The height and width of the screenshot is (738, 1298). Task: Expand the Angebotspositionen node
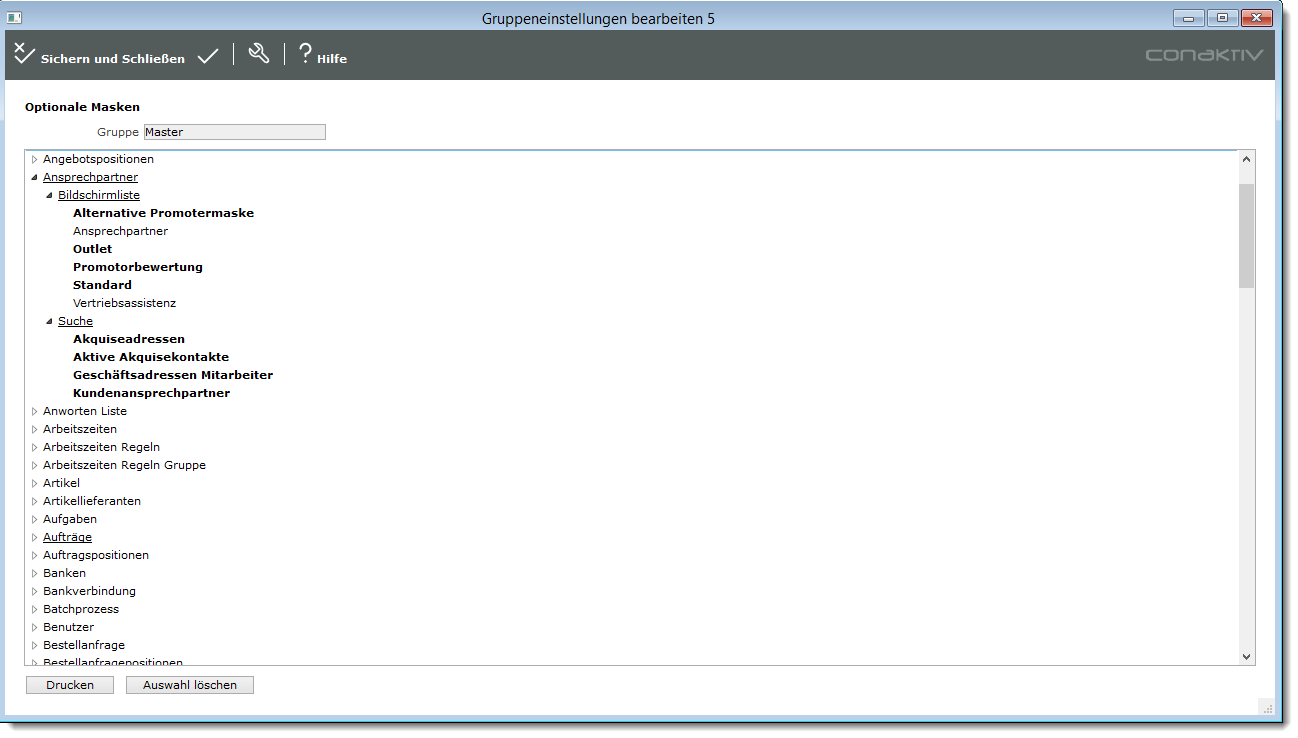[34, 159]
